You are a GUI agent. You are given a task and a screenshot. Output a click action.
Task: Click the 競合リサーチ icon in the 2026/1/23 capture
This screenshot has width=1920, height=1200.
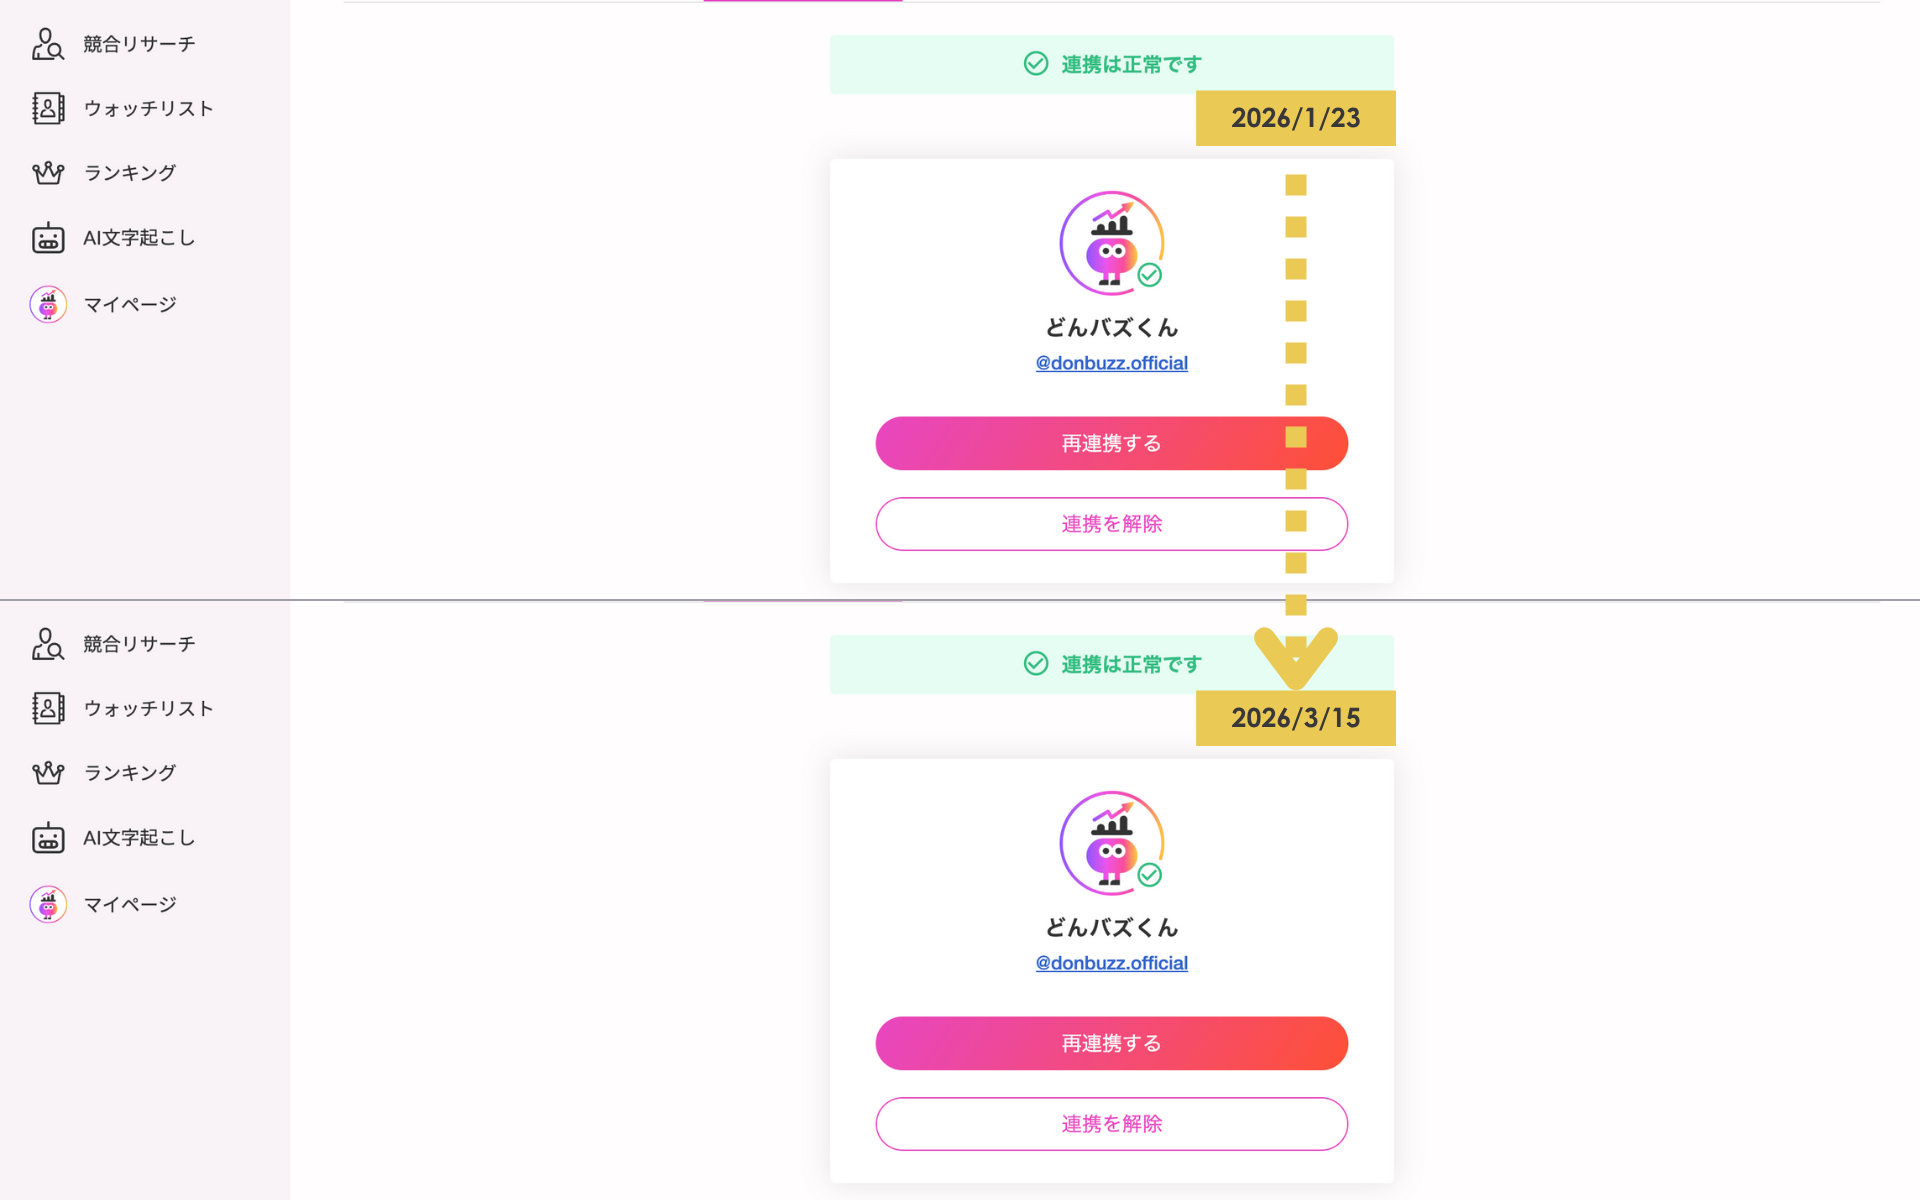tap(47, 44)
